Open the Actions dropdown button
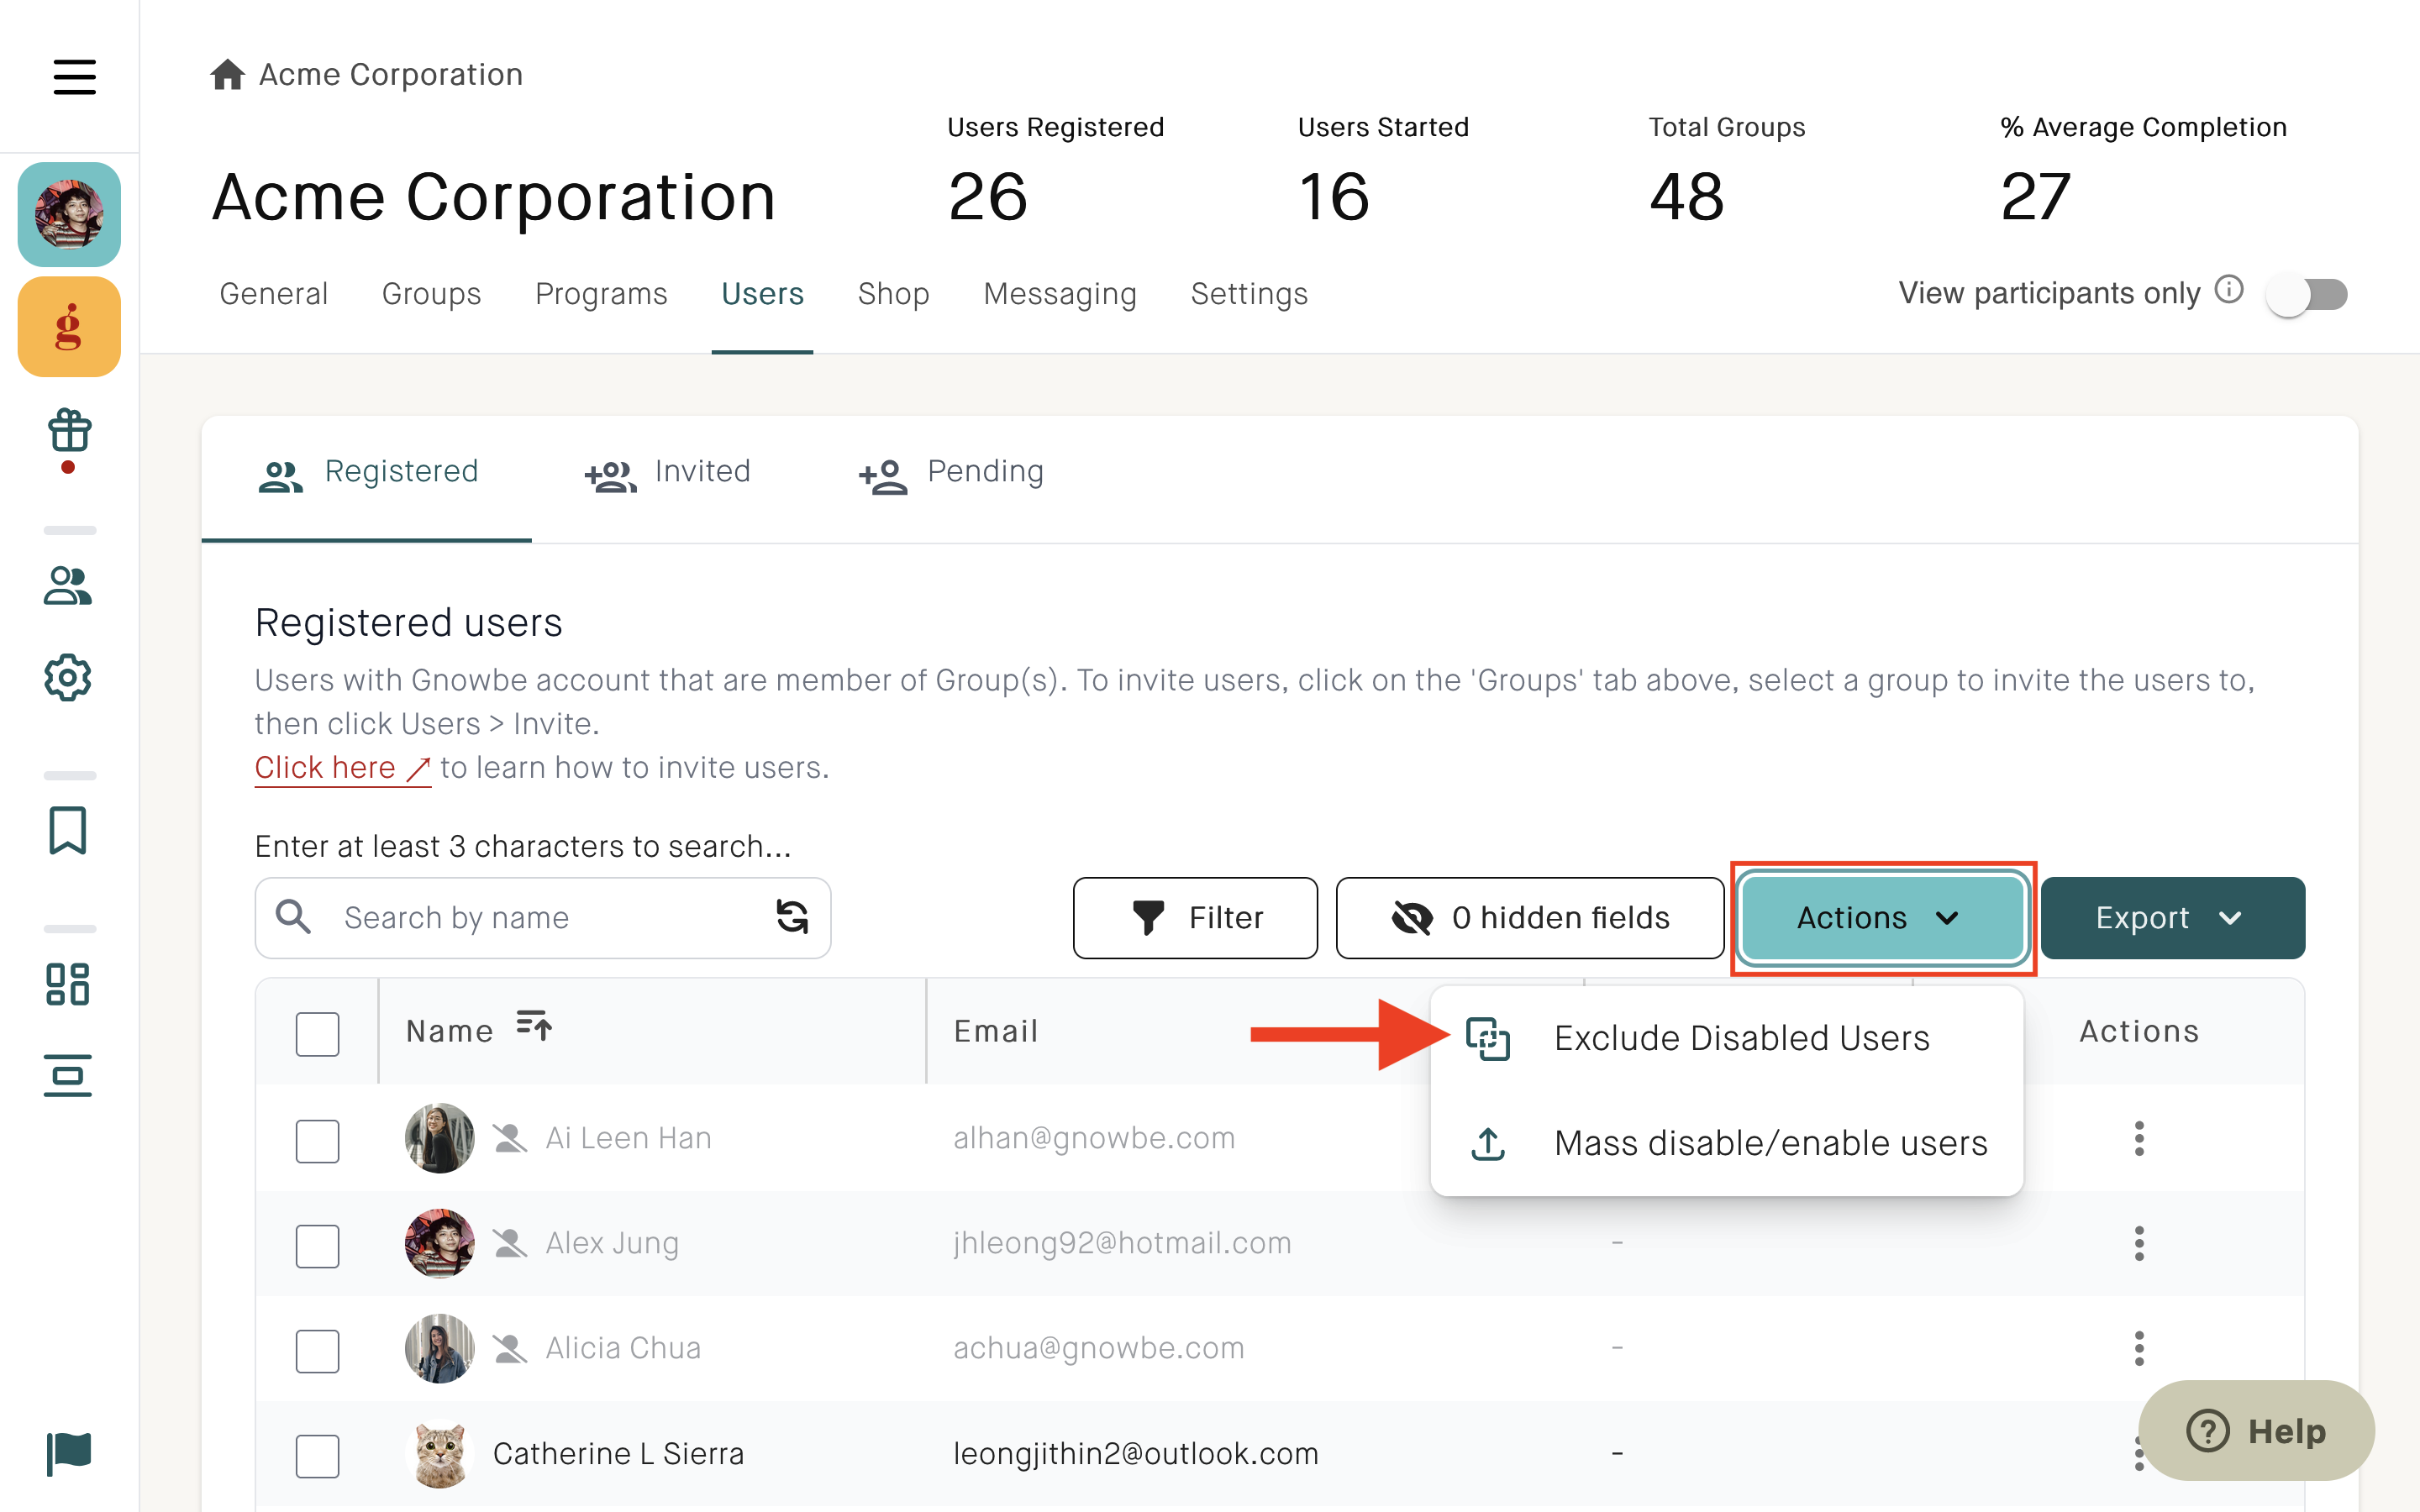 pyautogui.click(x=1883, y=917)
